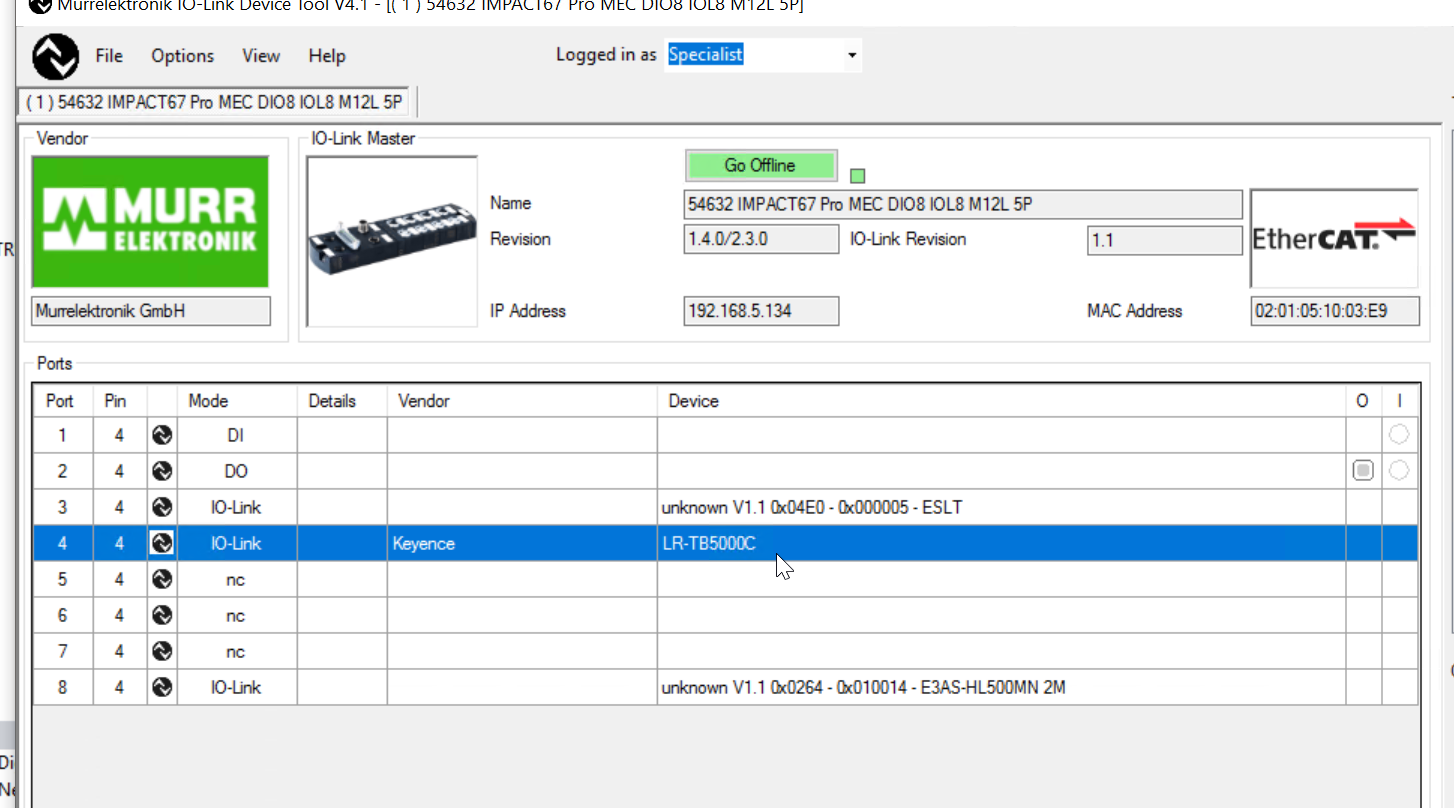The width and height of the screenshot is (1454, 808).
Task: Click the green online status indicator
Action: click(x=857, y=176)
